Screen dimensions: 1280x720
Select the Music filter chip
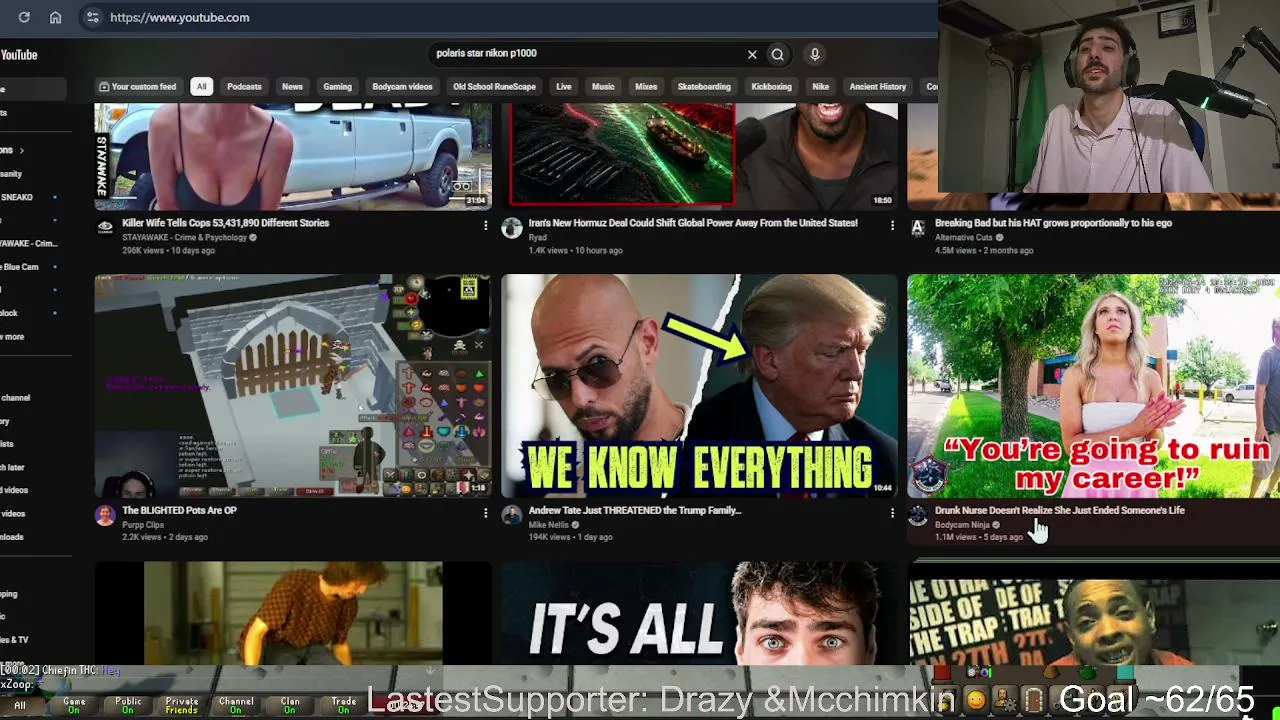pyautogui.click(x=603, y=87)
